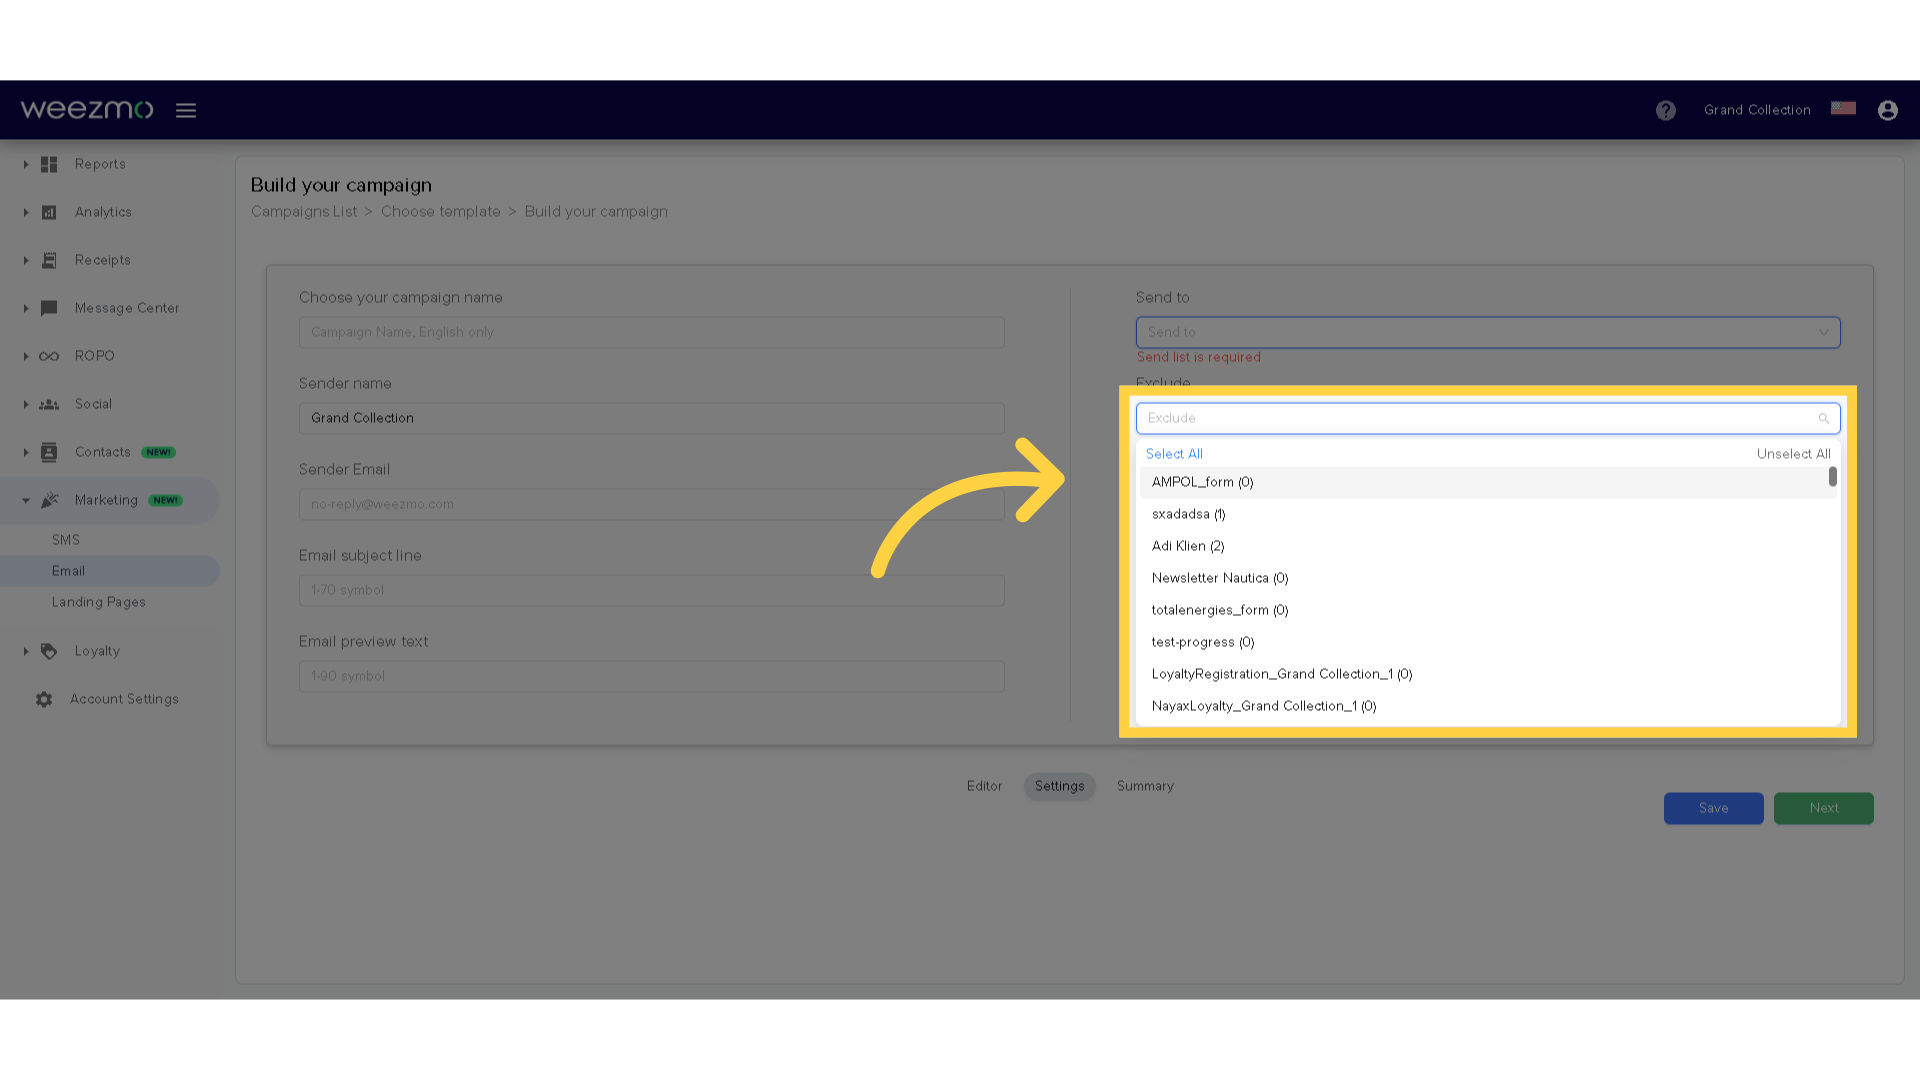Select Adi Klien contact list
1920x1080 pixels.
click(x=1188, y=545)
